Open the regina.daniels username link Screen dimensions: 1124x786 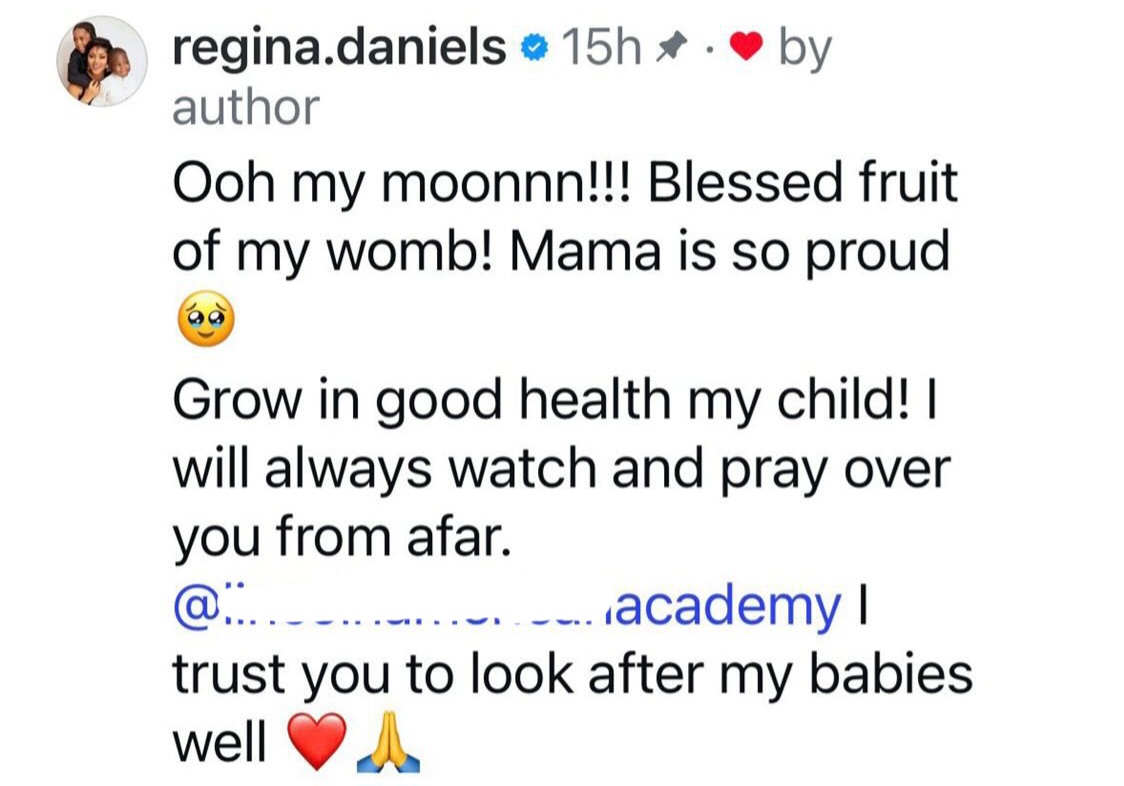[339, 48]
